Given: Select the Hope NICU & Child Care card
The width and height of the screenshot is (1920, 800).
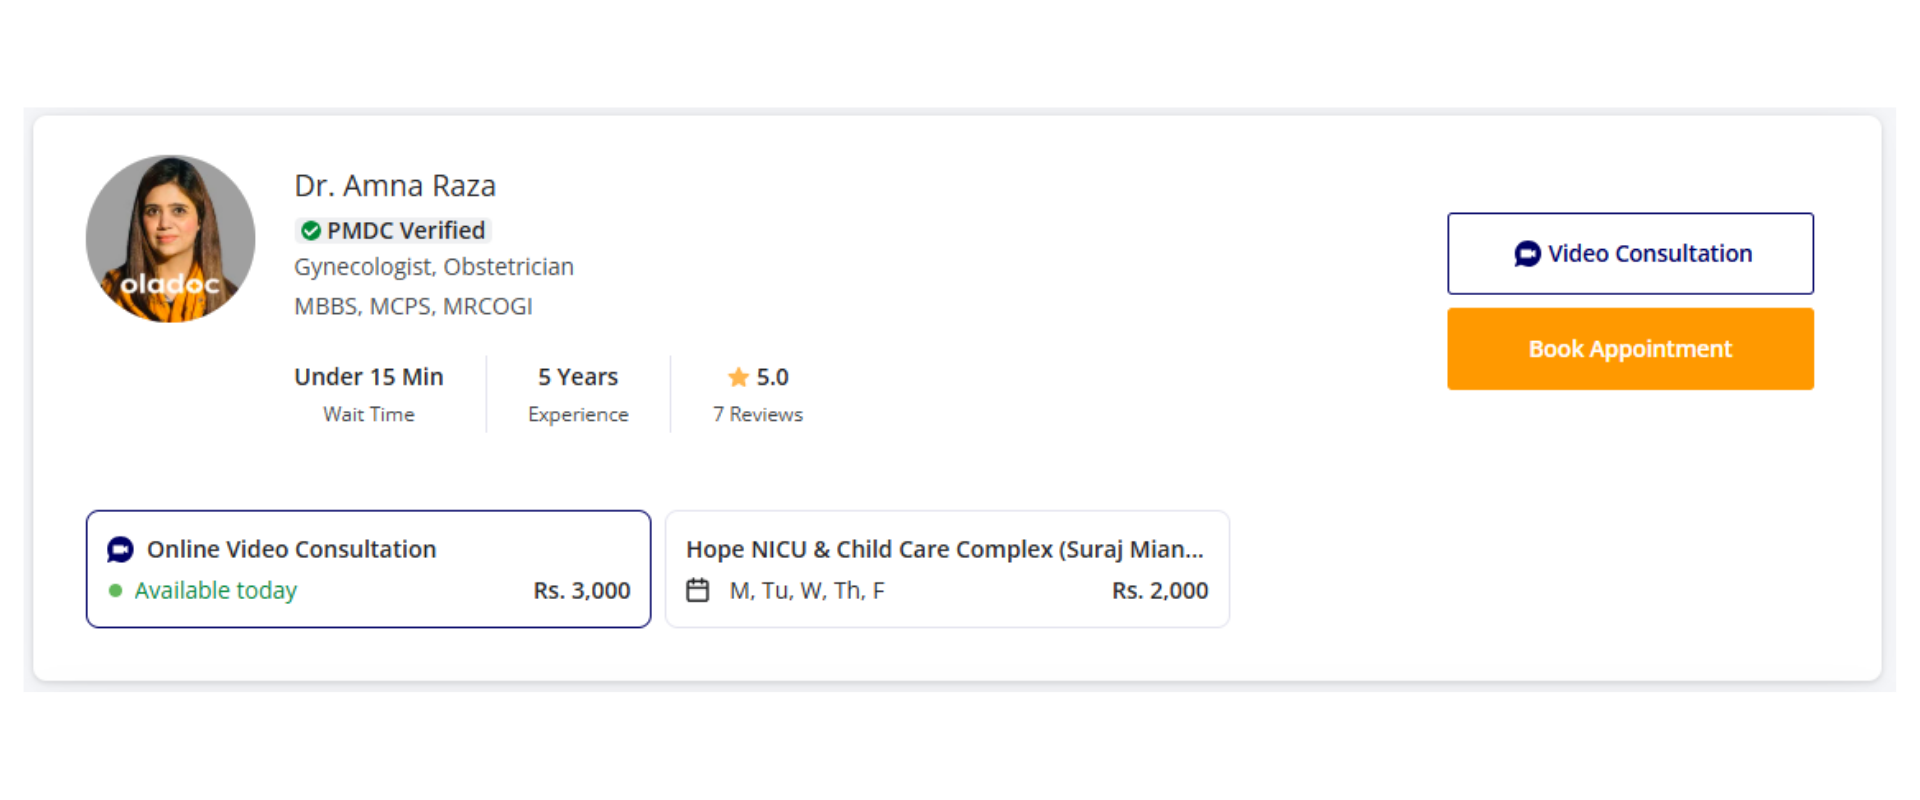Looking at the screenshot, I should [947, 569].
